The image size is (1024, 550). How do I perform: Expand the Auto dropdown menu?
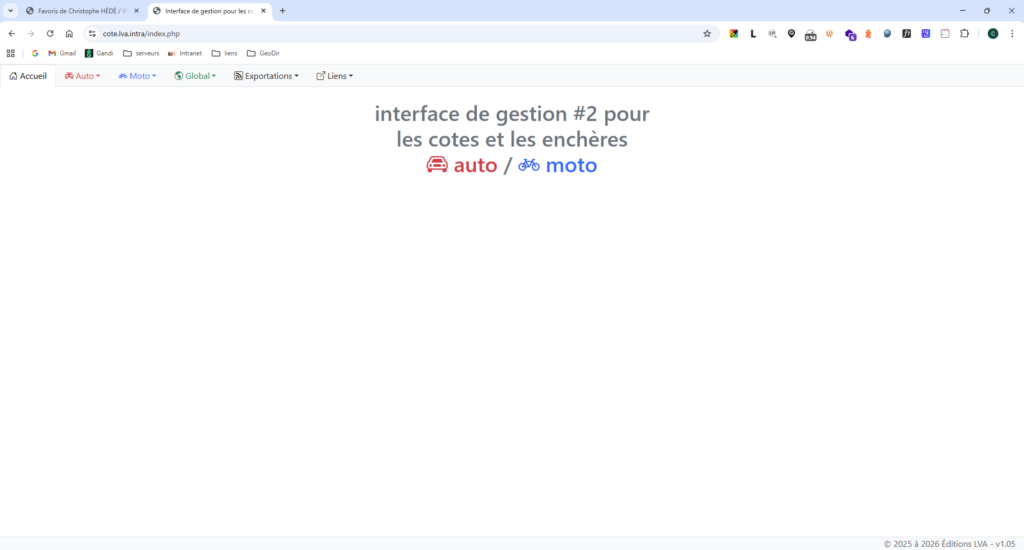(x=82, y=76)
